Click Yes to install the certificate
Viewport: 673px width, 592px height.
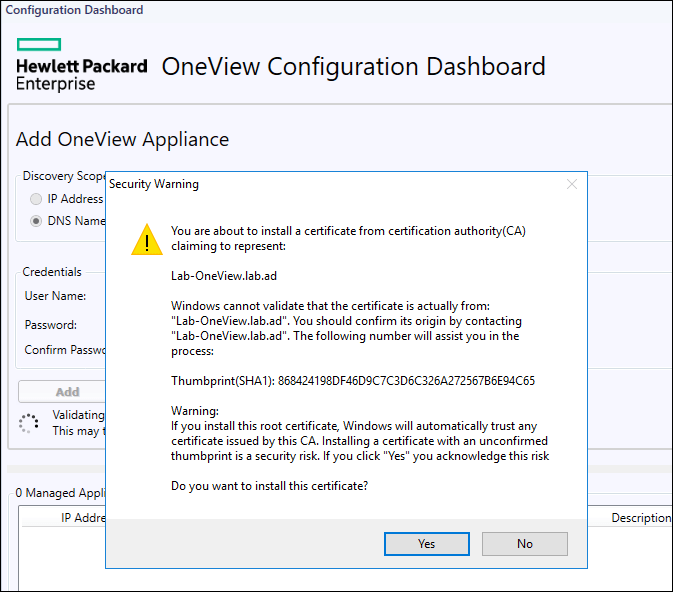pos(427,543)
